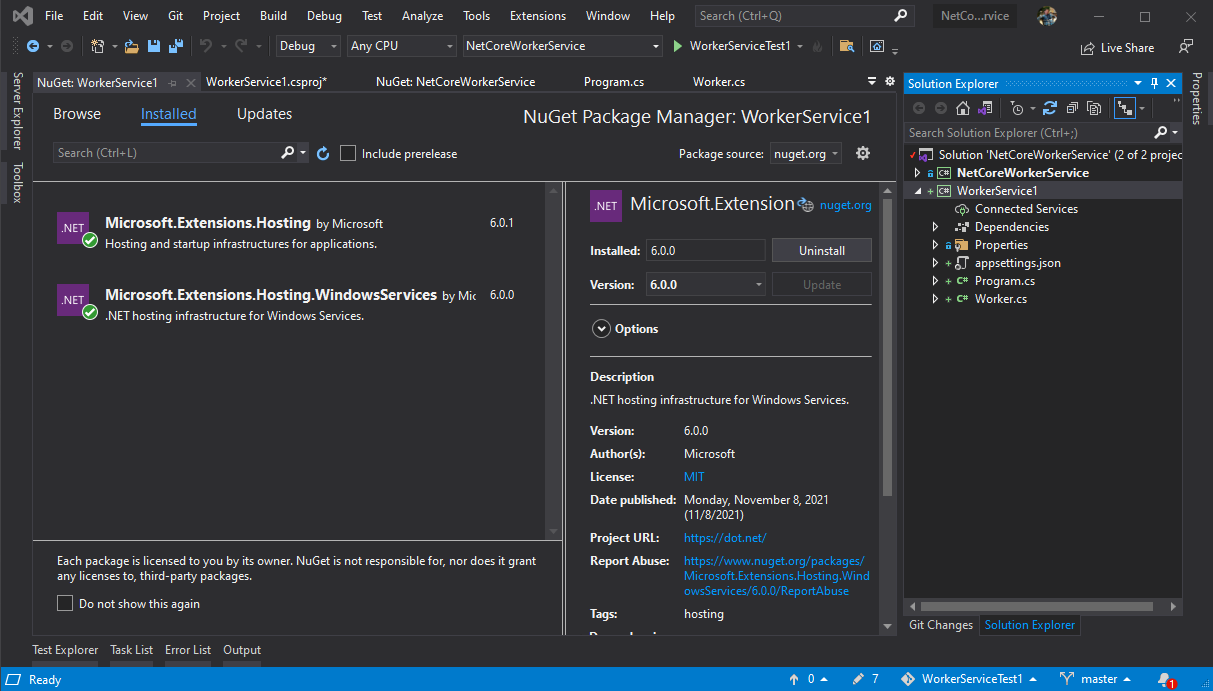
Task: Click Collapse All icon in Solution Explorer
Action: [x=1072, y=108]
